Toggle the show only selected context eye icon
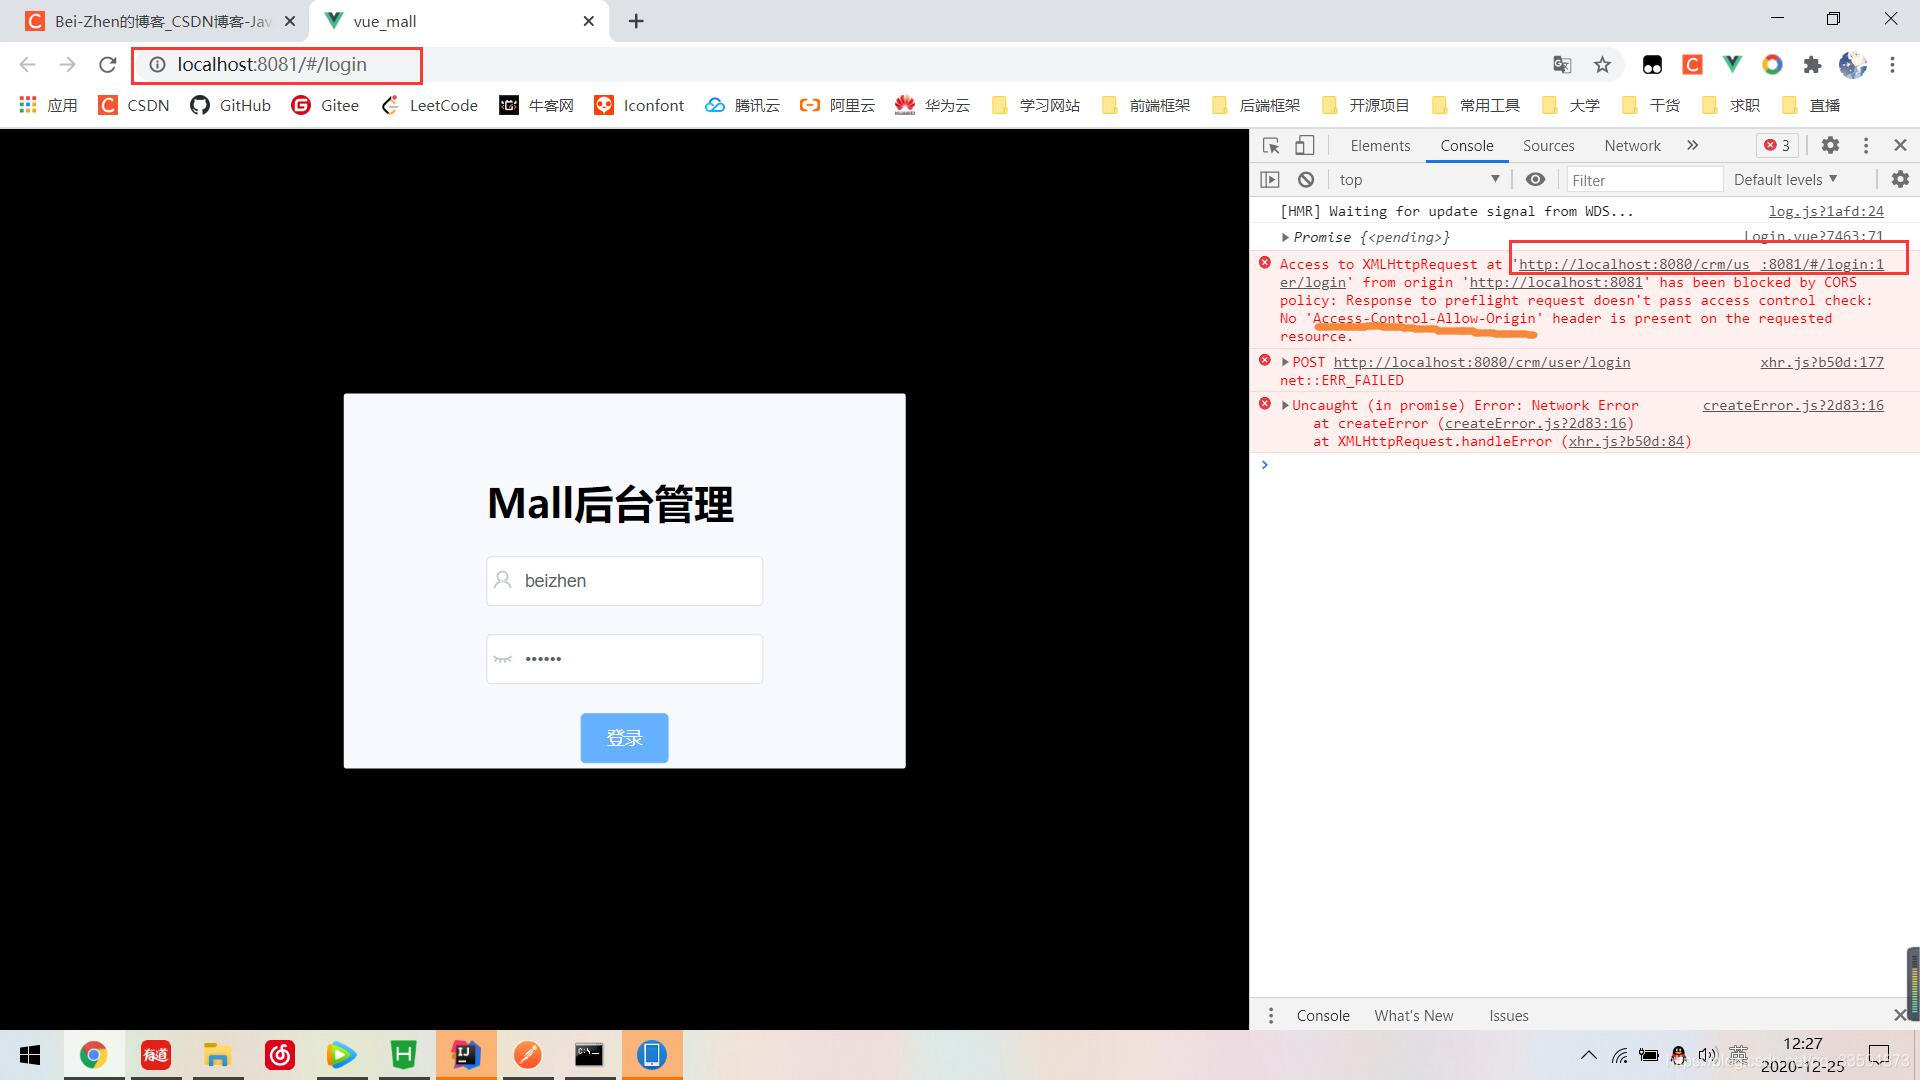The height and width of the screenshot is (1080, 1920). pyautogui.click(x=1534, y=178)
